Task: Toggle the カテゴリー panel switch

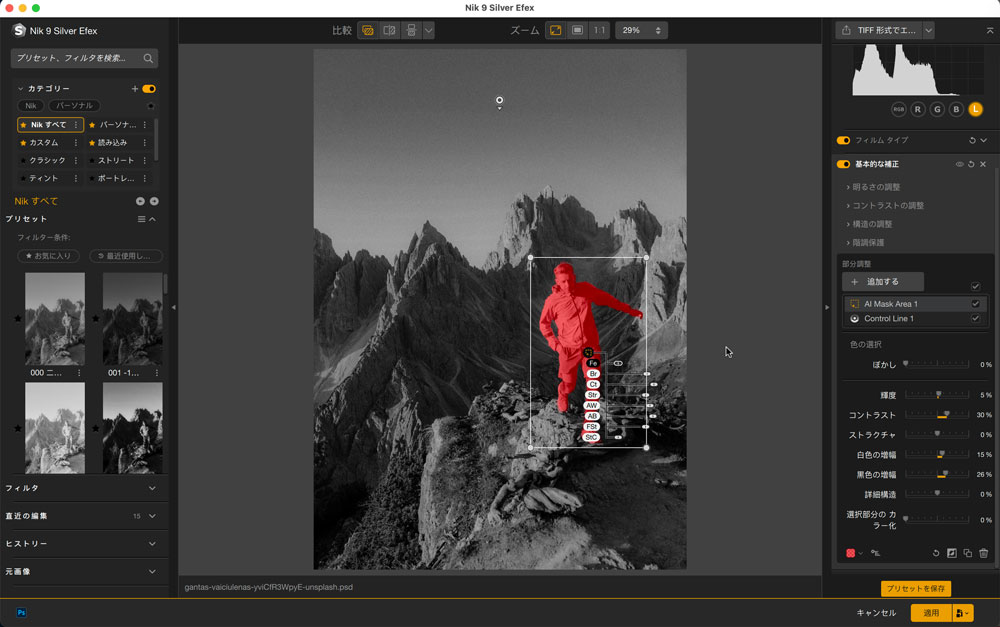Action: pos(149,89)
